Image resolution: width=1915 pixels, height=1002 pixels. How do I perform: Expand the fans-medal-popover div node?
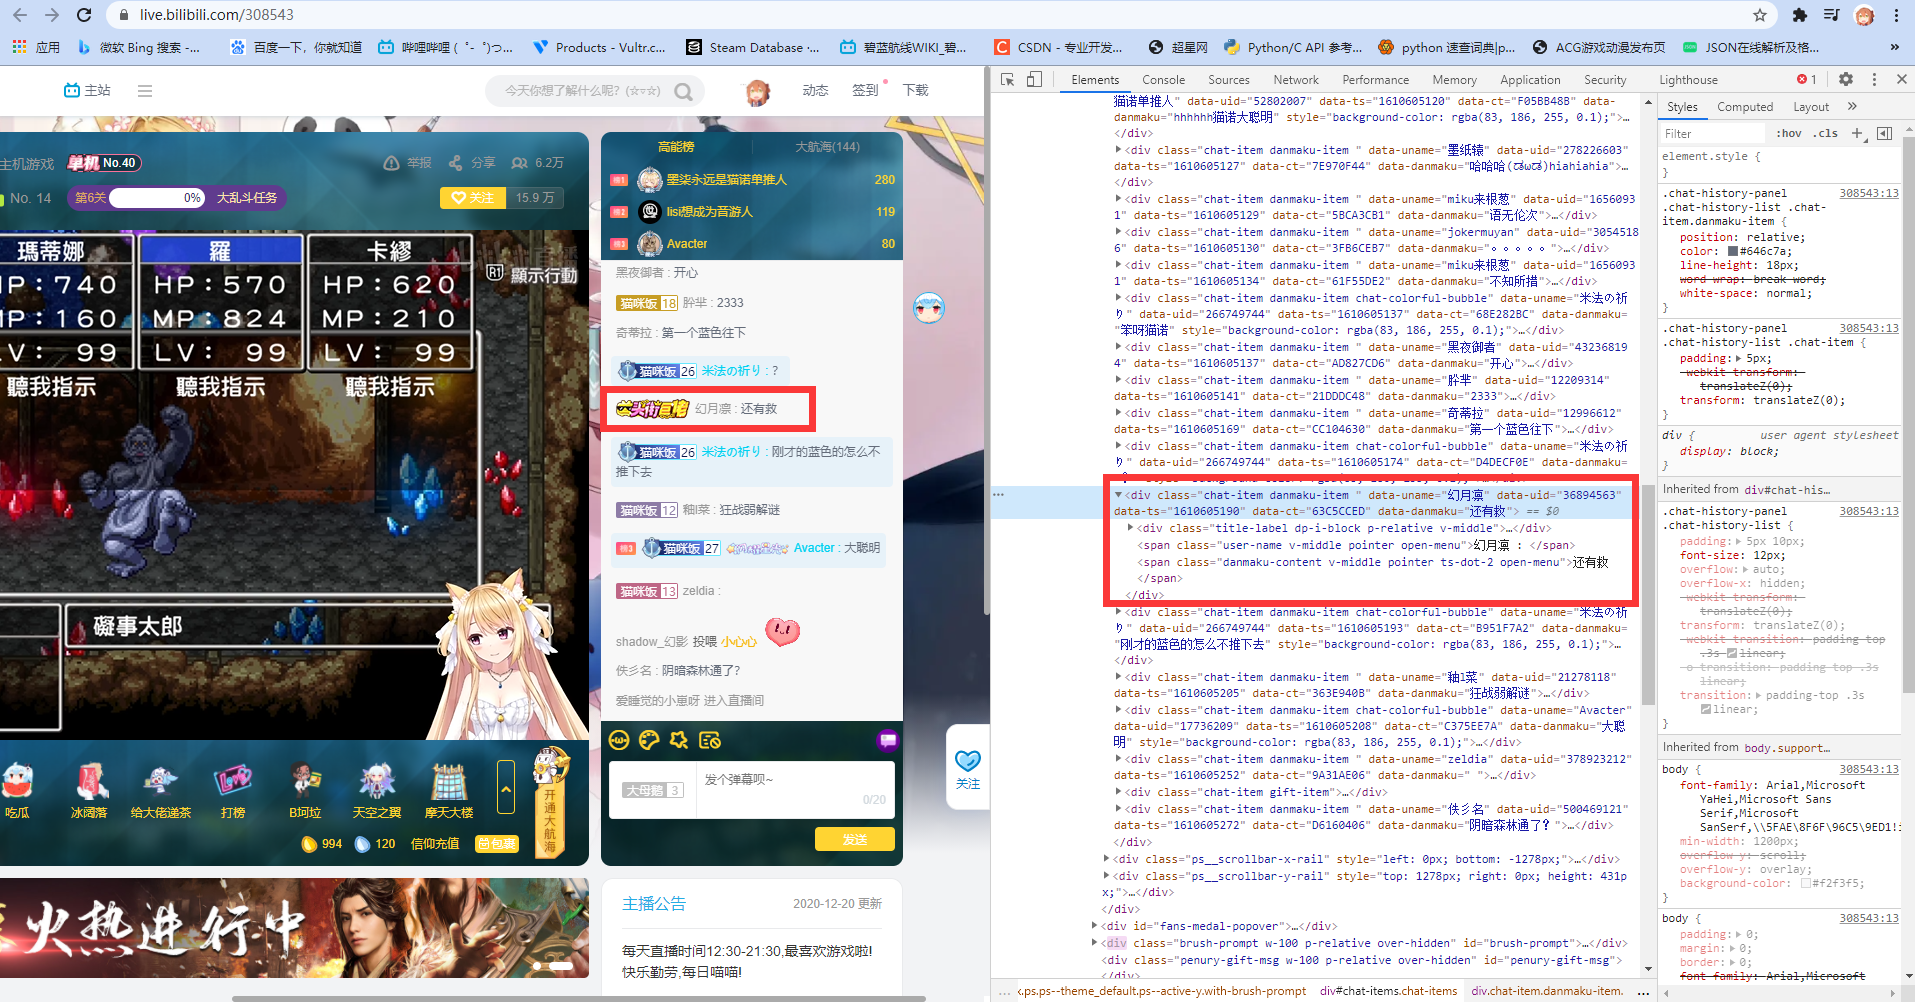coord(1095,926)
